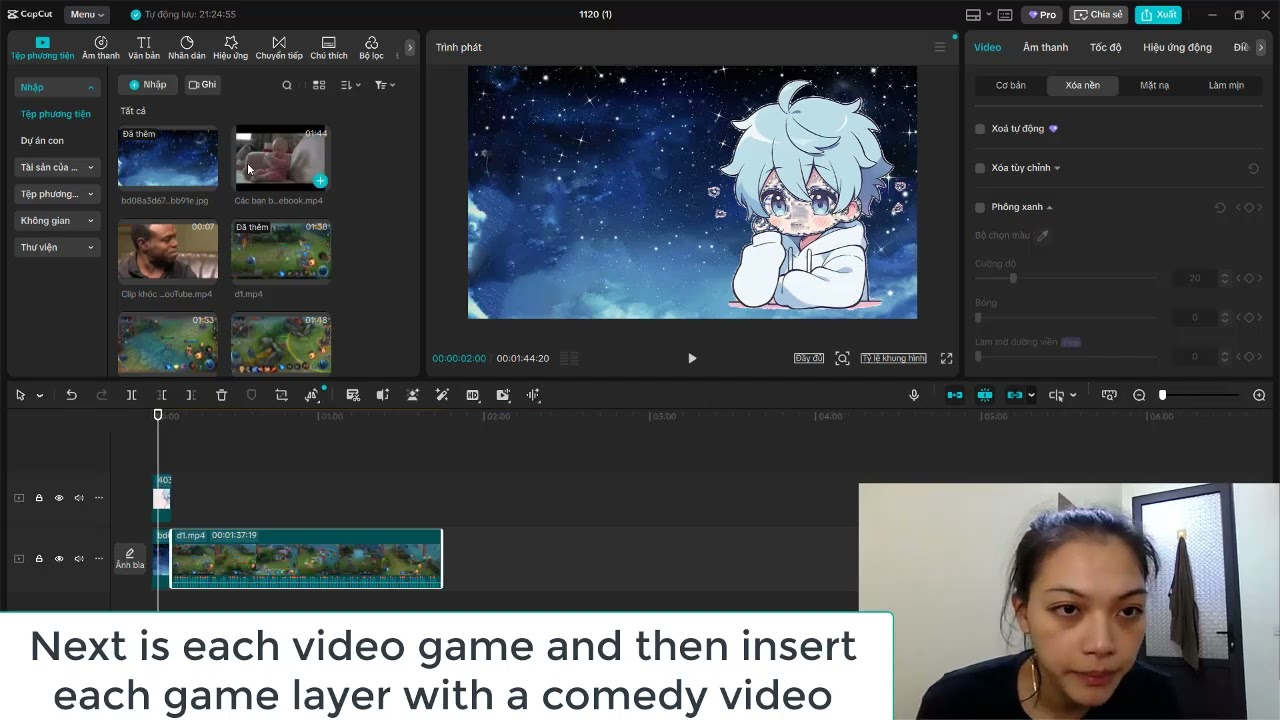
Task: Enable Phông xanh chroma key checkbox
Action: pos(980,207)
